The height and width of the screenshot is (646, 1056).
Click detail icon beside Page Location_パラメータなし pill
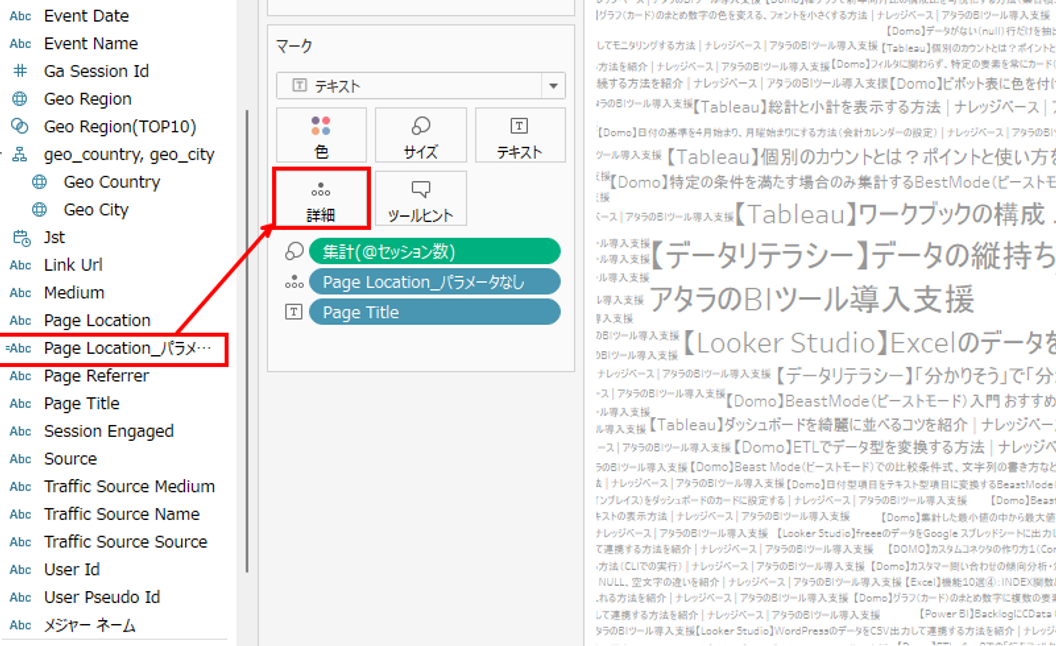294,282
